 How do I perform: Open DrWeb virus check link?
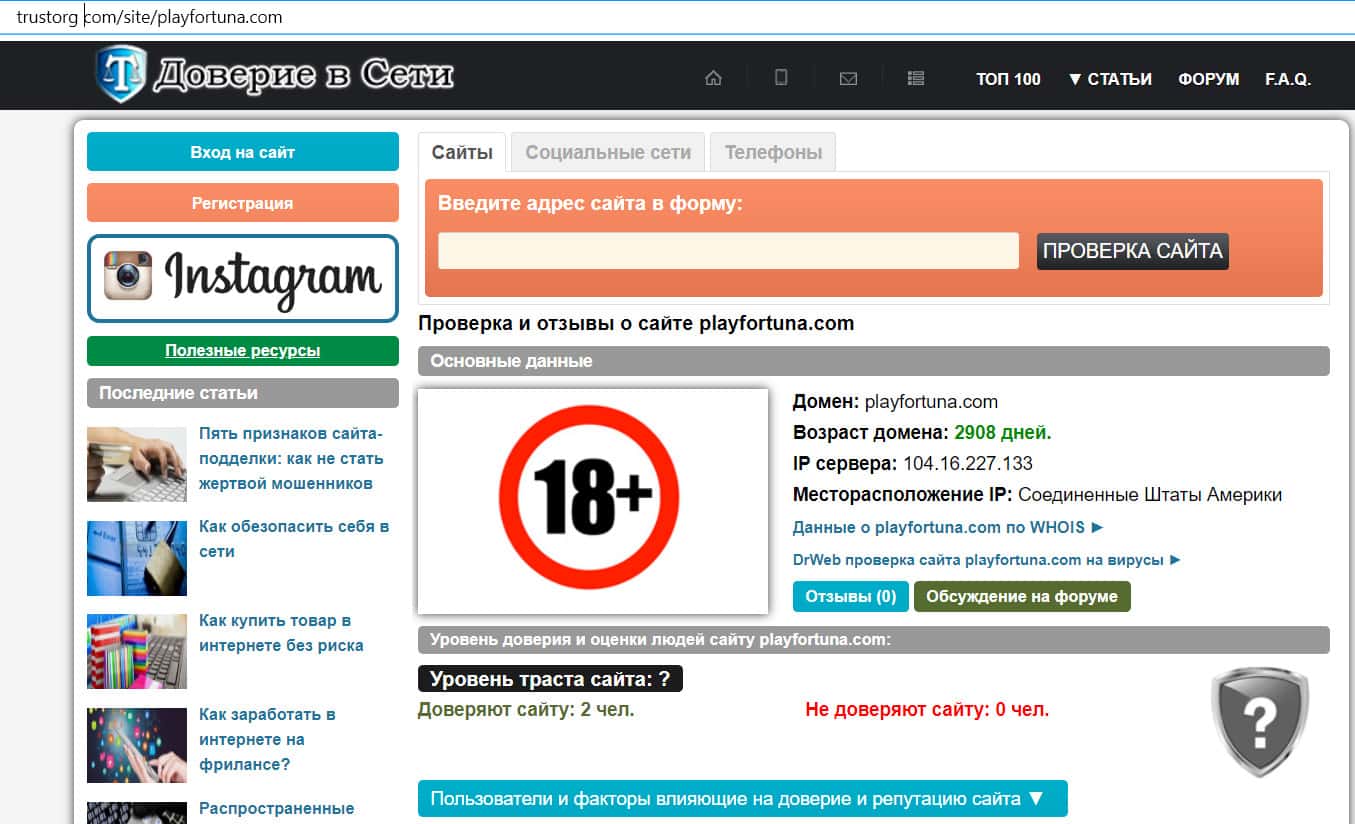coord(987,560)
